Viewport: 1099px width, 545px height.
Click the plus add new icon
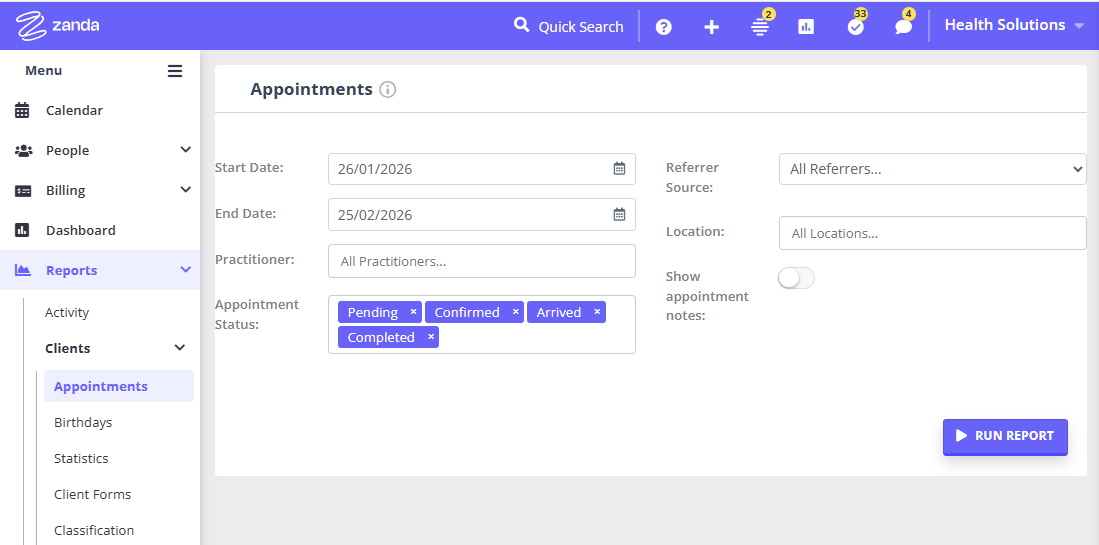point(711,27)
